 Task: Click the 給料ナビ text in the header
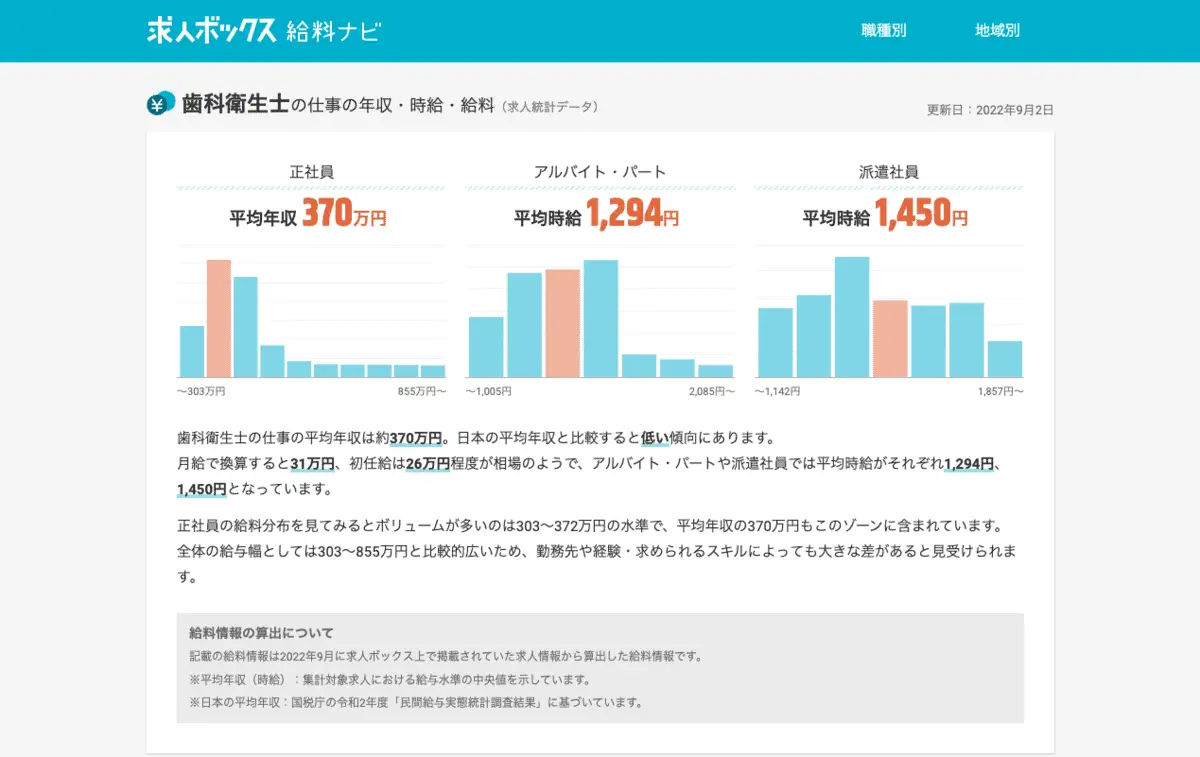coord(335,29)
